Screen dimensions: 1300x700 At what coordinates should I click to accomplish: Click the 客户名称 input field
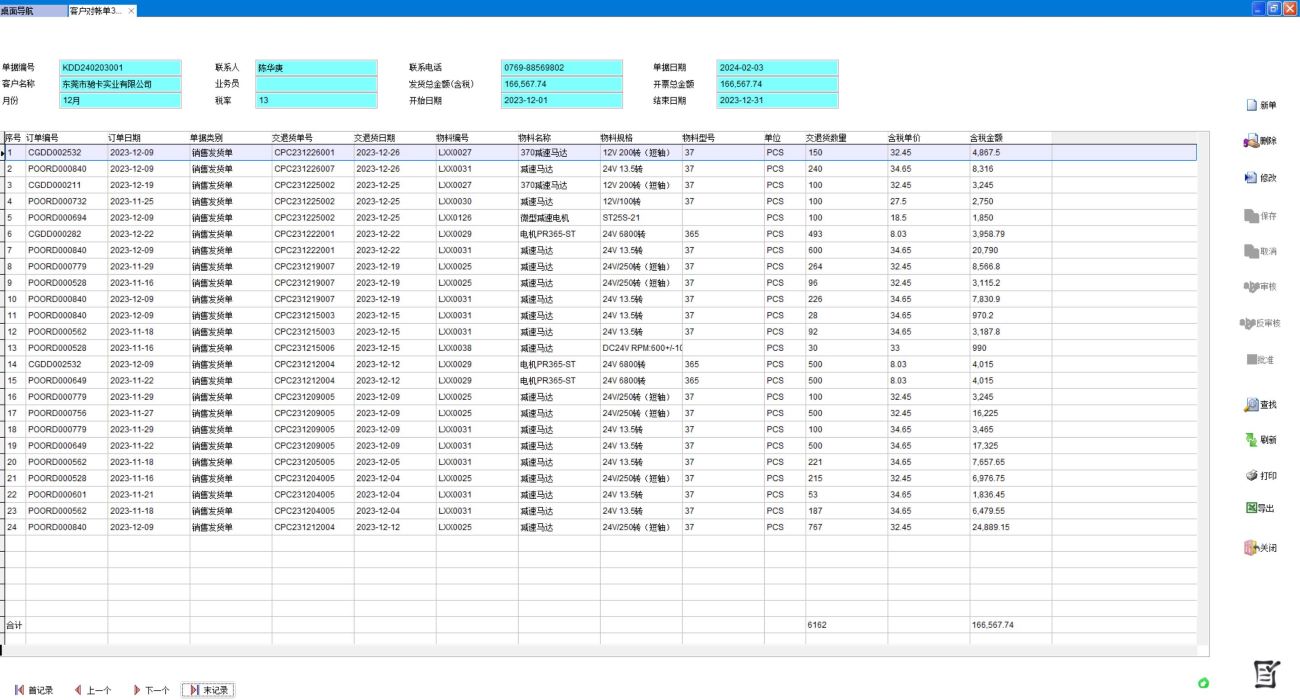[120, 84]
